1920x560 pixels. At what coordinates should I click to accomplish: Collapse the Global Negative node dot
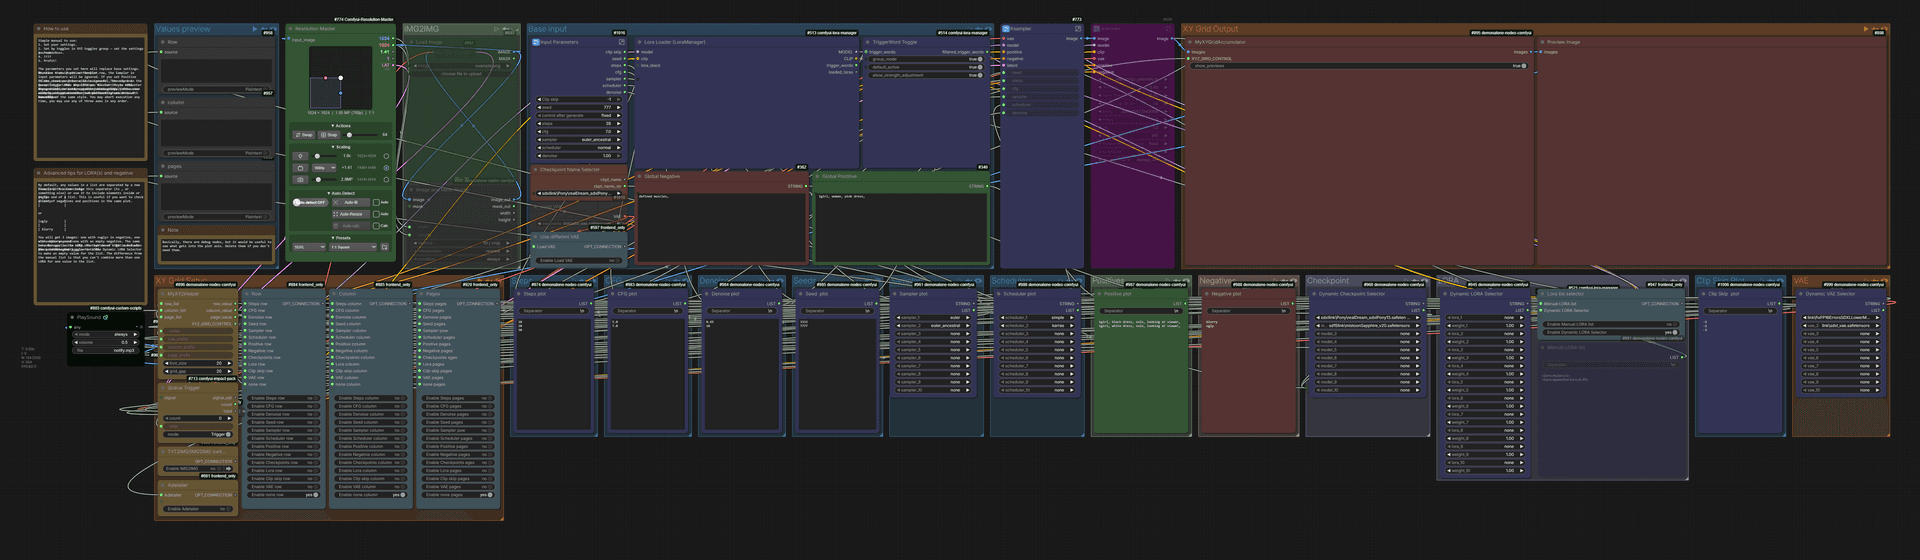click(639, 176)
